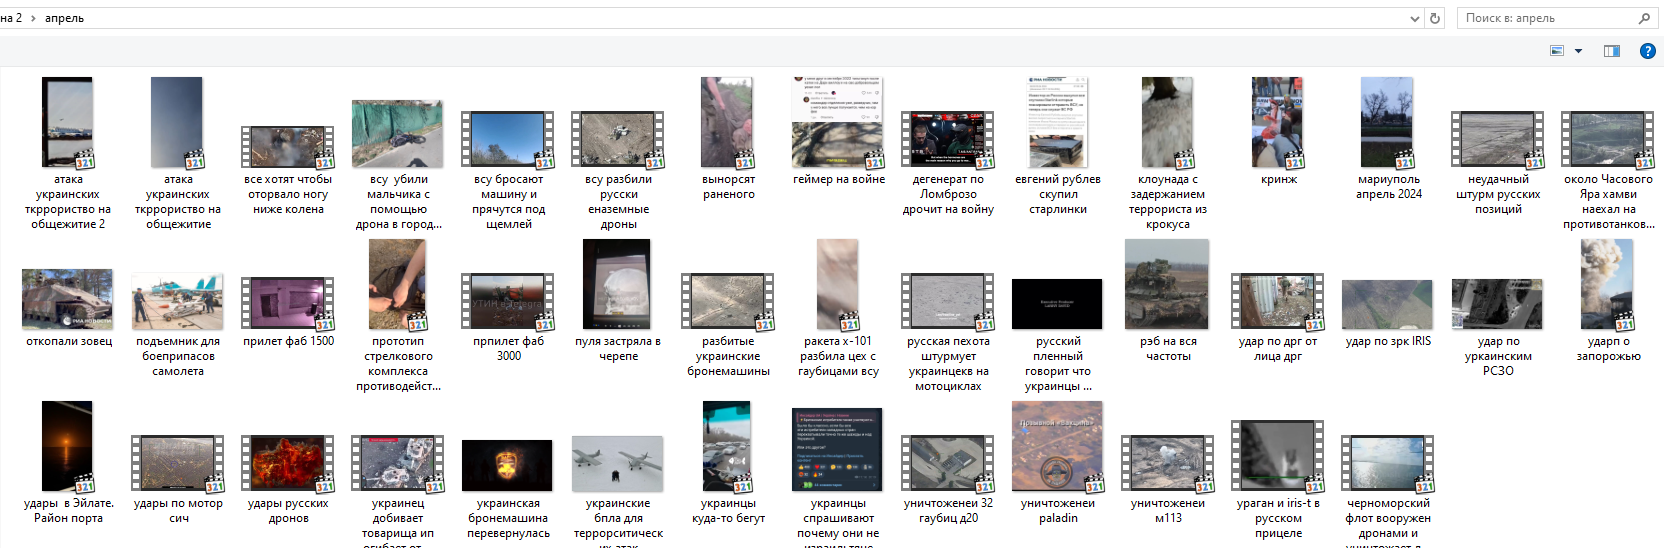Select file 'уничтоженеи 32 гаубиц д20'
The image size is (1664, 548).
(948, 480)
